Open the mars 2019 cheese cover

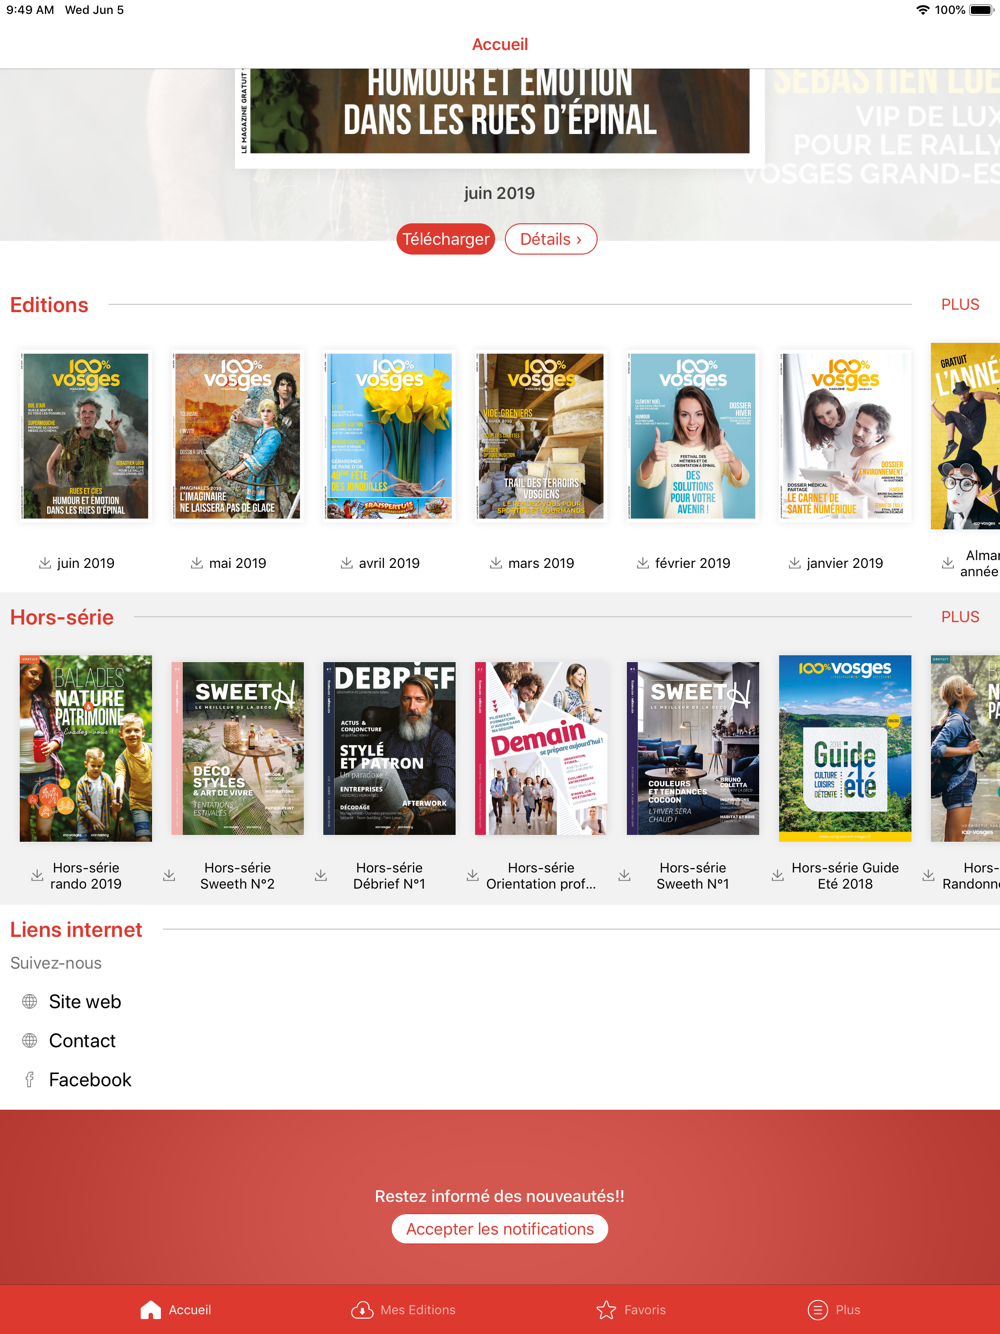click(541, 436)
